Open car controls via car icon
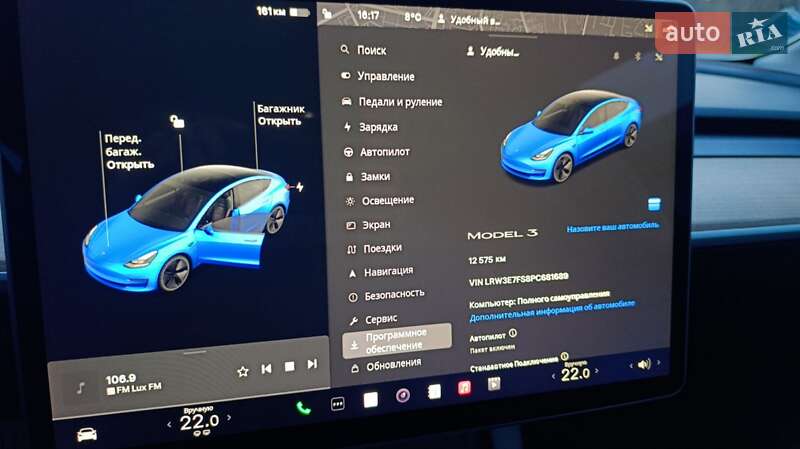 (x=87, y=434)
